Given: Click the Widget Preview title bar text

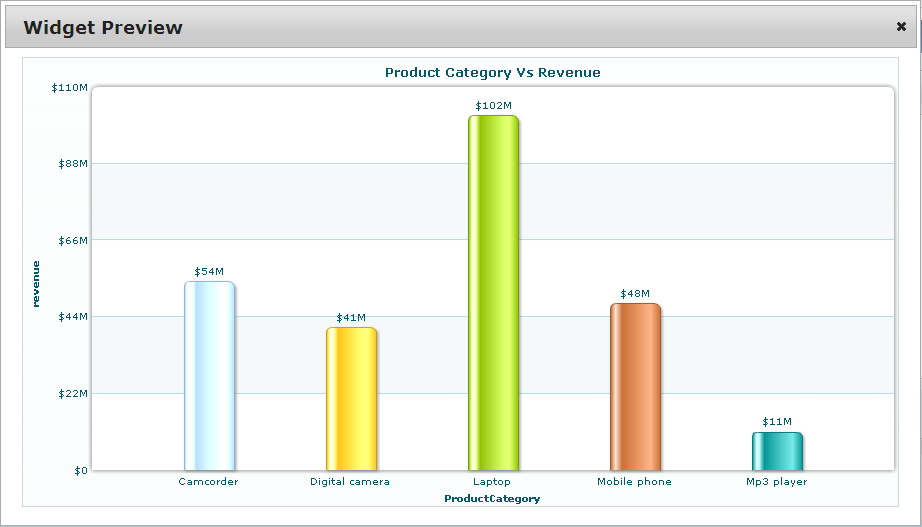Looking at the screenshot, I should tap(103, 28).
